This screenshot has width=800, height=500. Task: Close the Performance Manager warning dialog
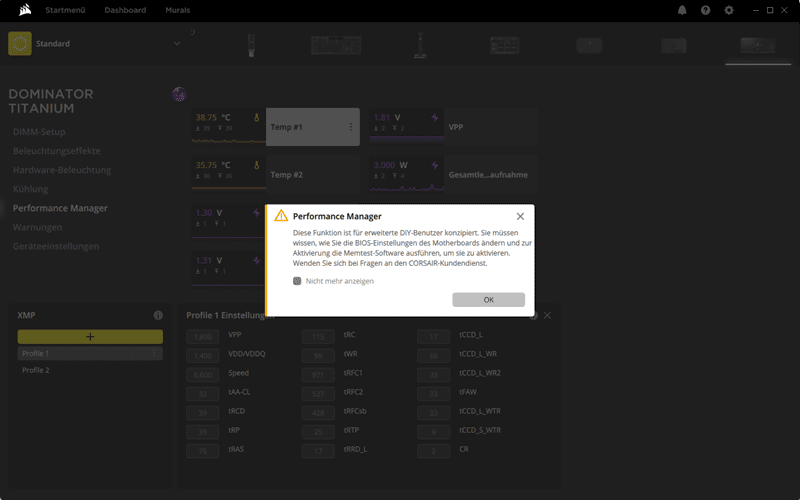point(520,216)
